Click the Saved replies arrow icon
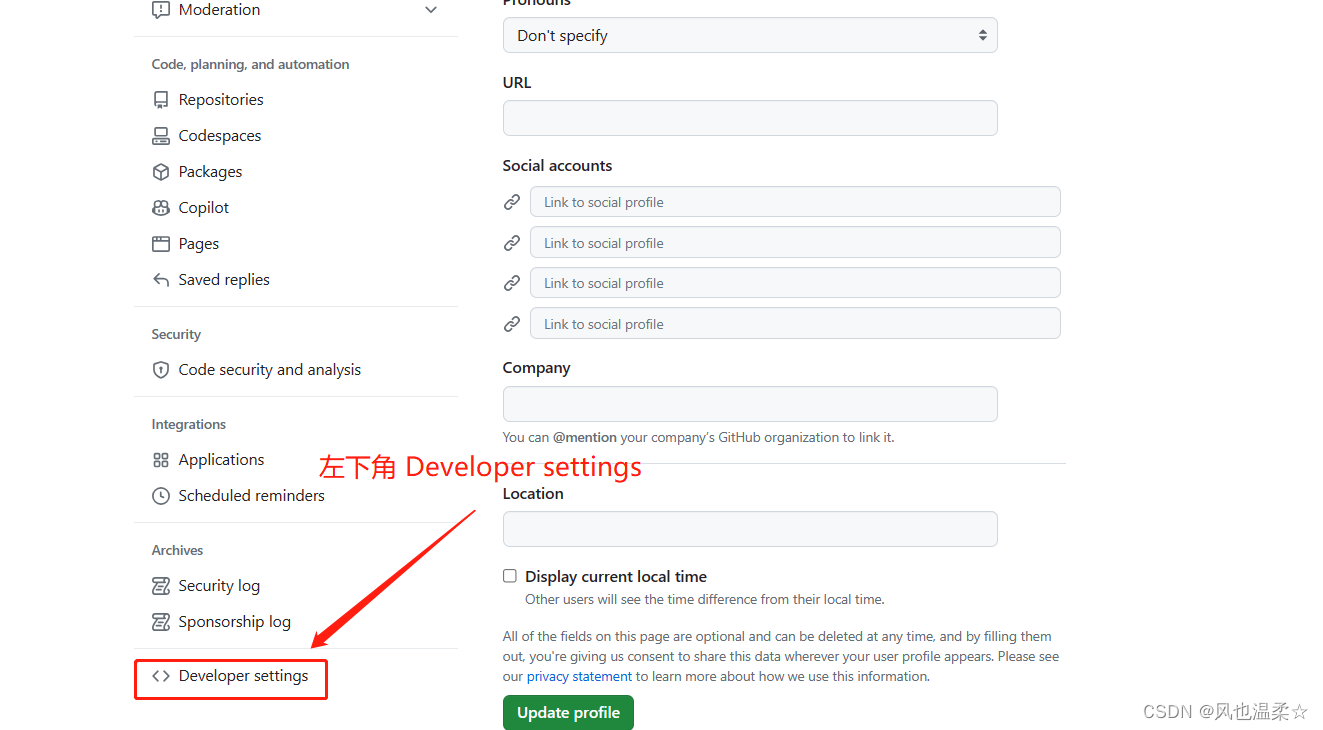The image size is (1323, 730). (x=161, y=280)
